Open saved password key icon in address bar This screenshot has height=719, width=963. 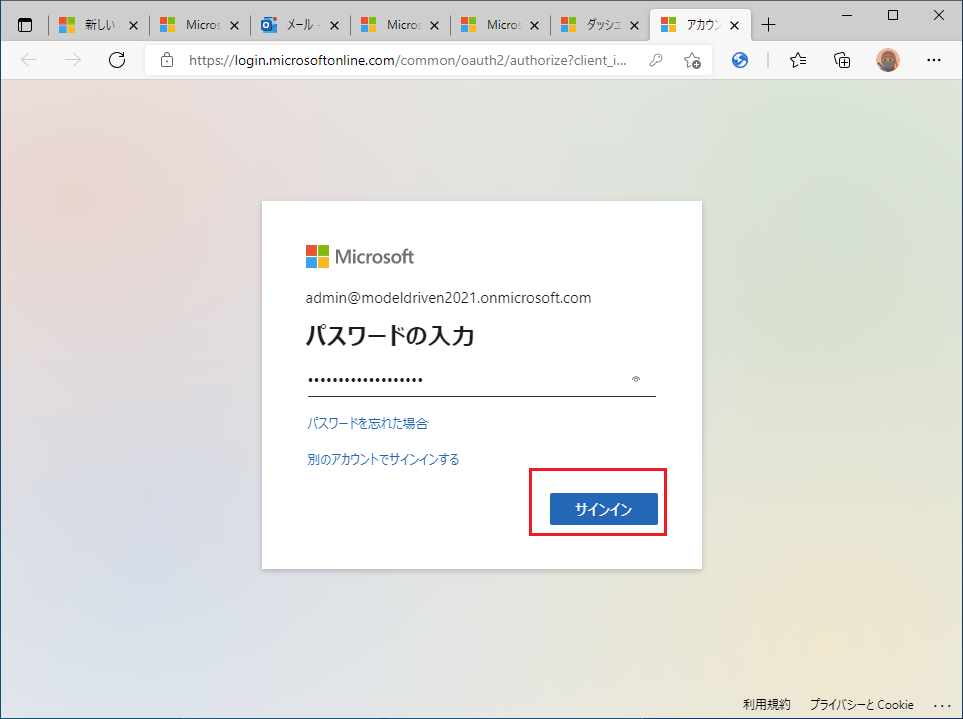(x=656, y=60)
